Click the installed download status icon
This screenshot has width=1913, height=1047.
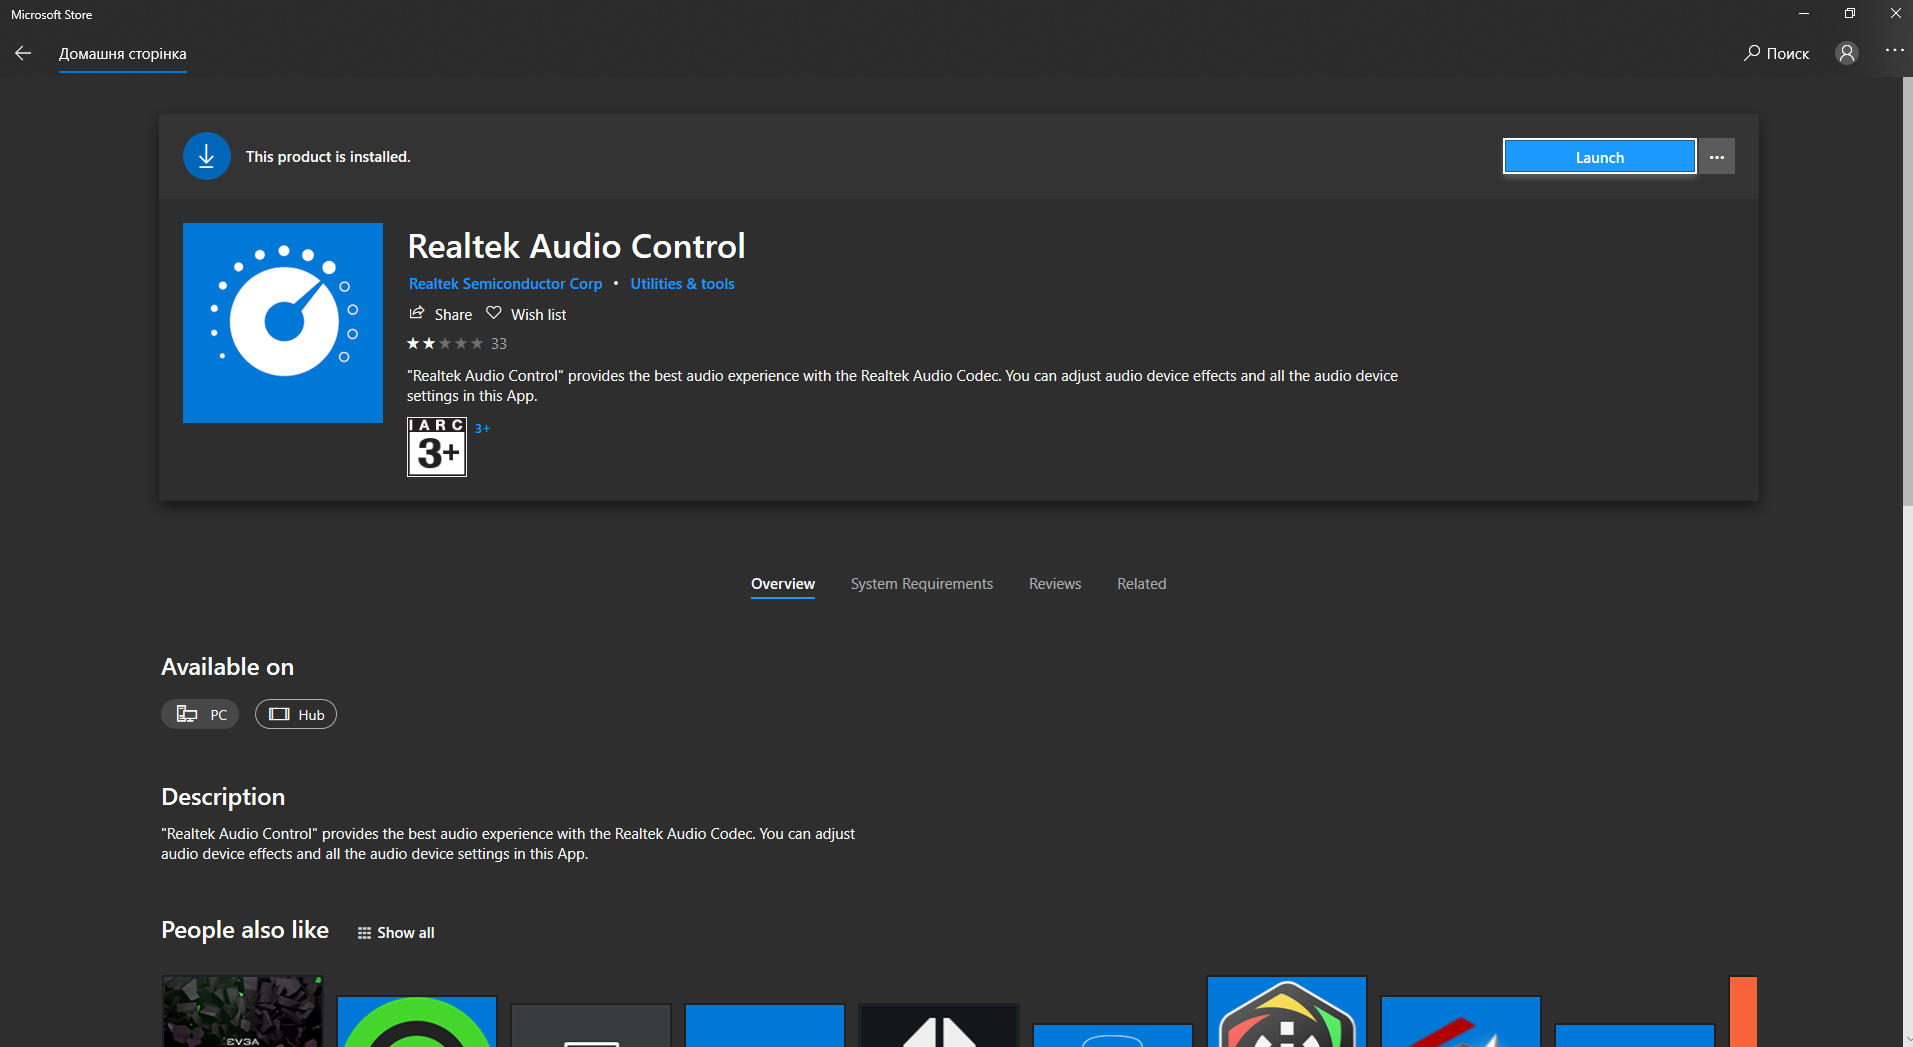[x=206, y=156]
